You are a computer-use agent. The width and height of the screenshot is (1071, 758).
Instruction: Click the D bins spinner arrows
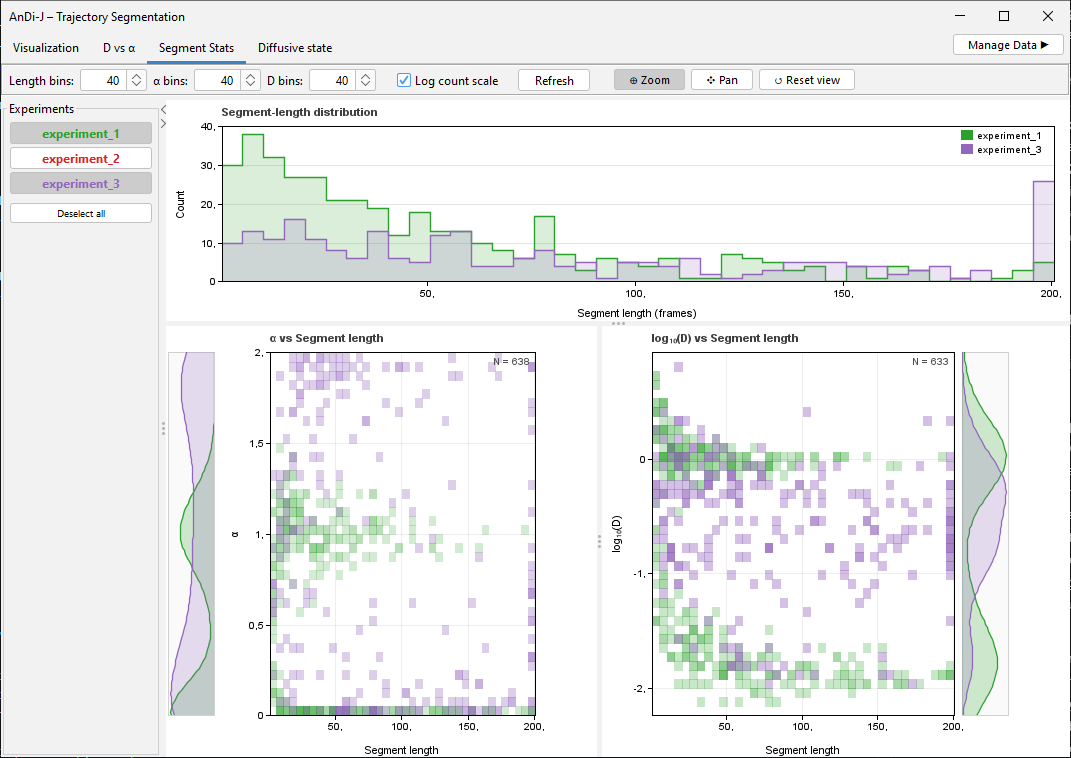click(x=365, y=81)
